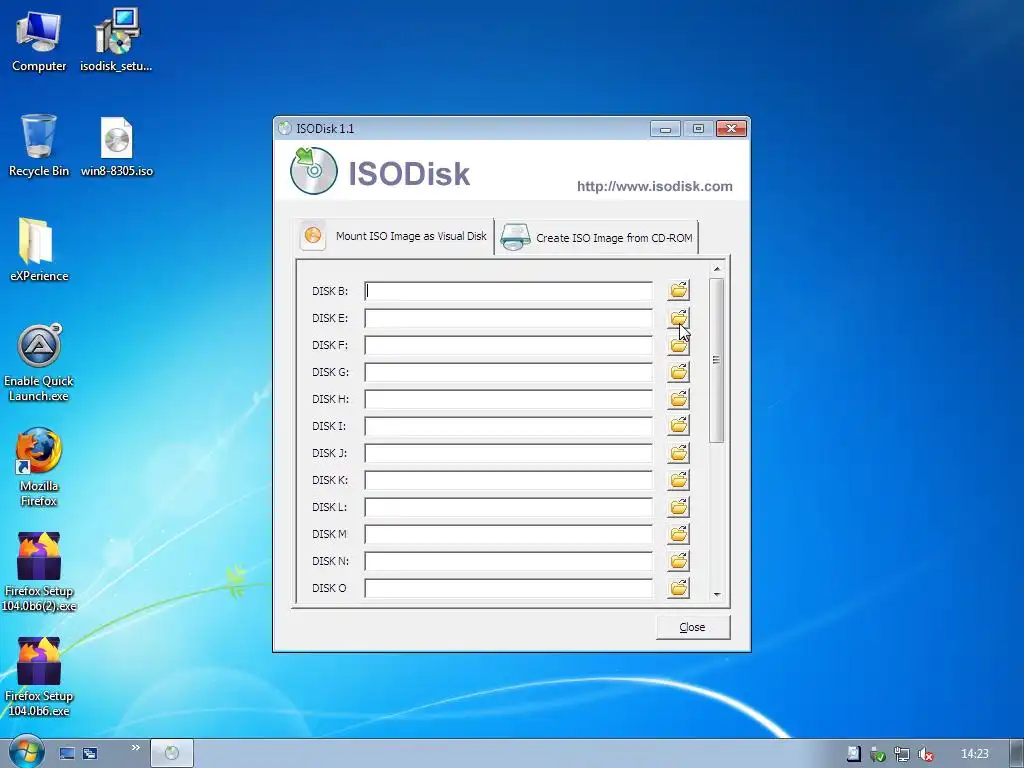Focus the DISK O path input

(x=508, y=588)
